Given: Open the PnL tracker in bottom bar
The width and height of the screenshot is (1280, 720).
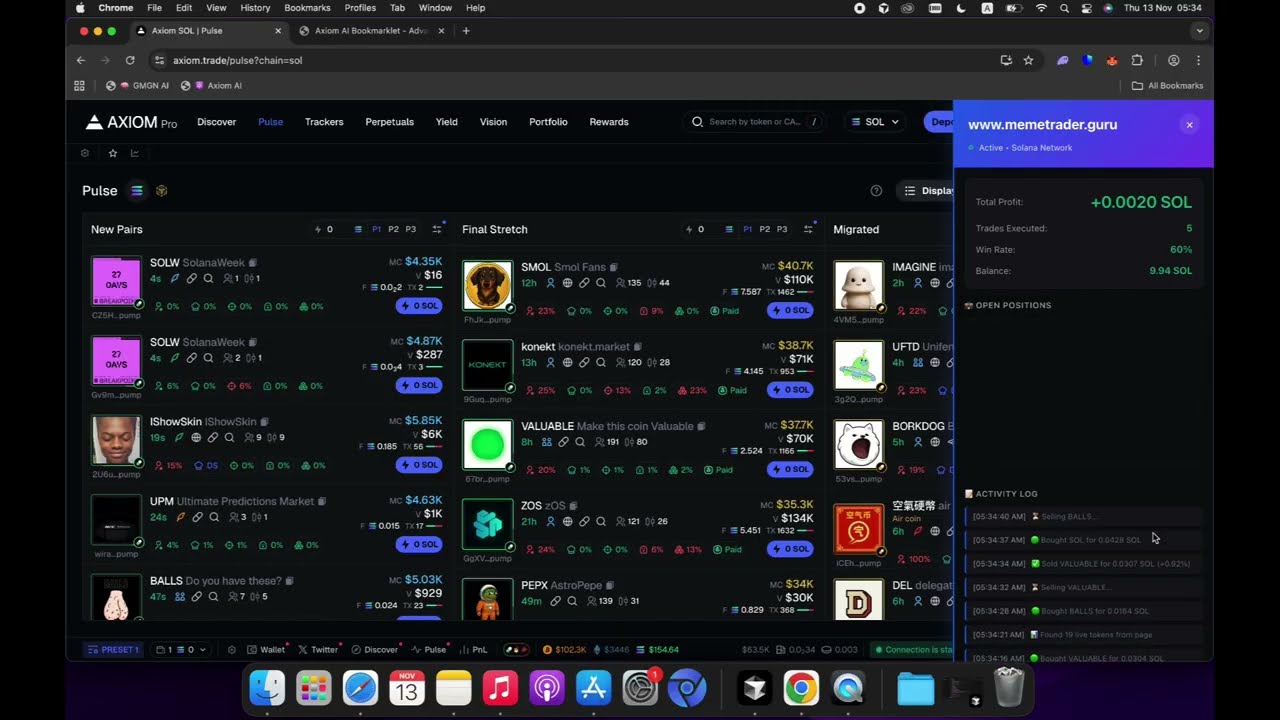Looking at the screenshot, I should click(472, 649).
